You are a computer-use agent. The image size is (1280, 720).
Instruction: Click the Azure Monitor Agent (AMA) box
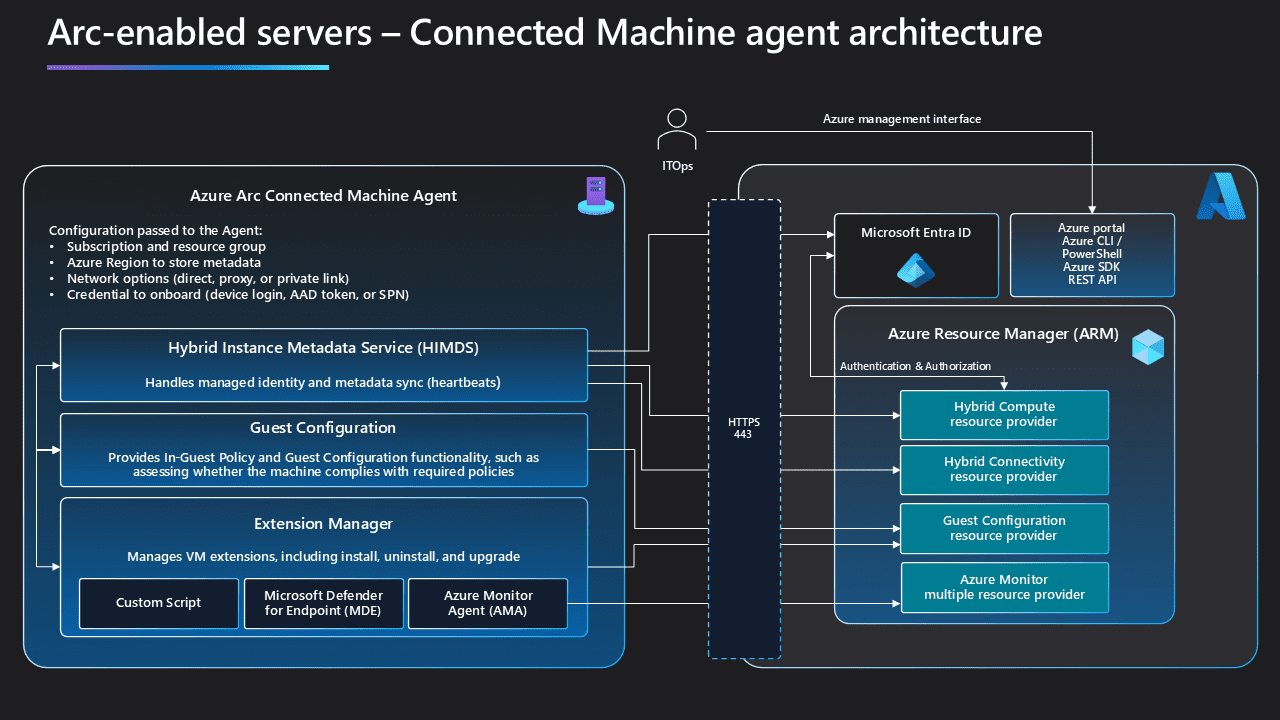[x=487, y=603]
